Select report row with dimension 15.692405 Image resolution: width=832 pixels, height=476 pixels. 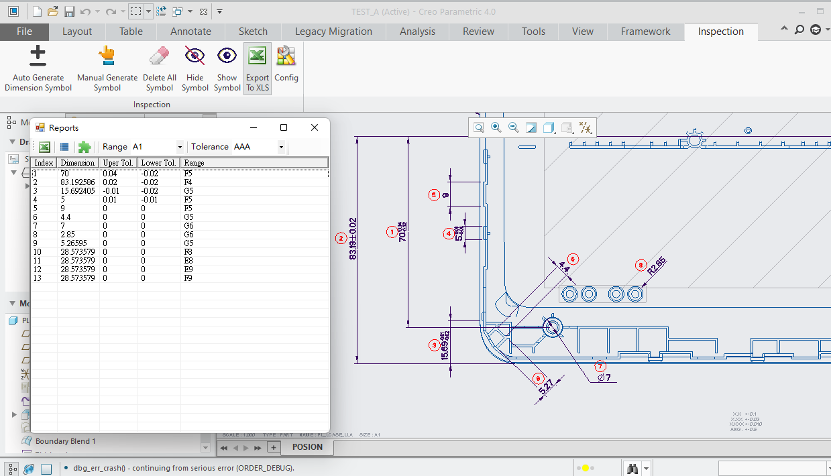tap(180, 191)
